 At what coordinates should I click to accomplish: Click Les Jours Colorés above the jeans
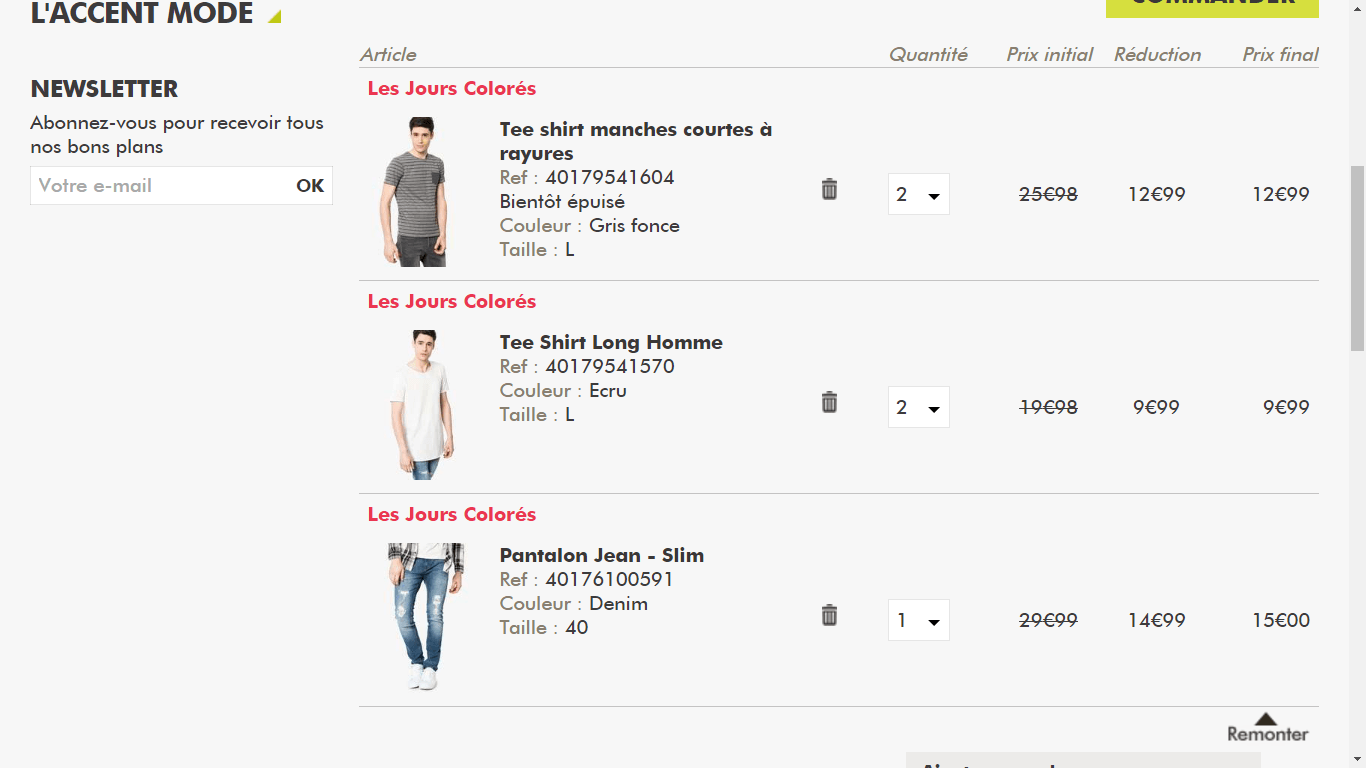(452, 514)
